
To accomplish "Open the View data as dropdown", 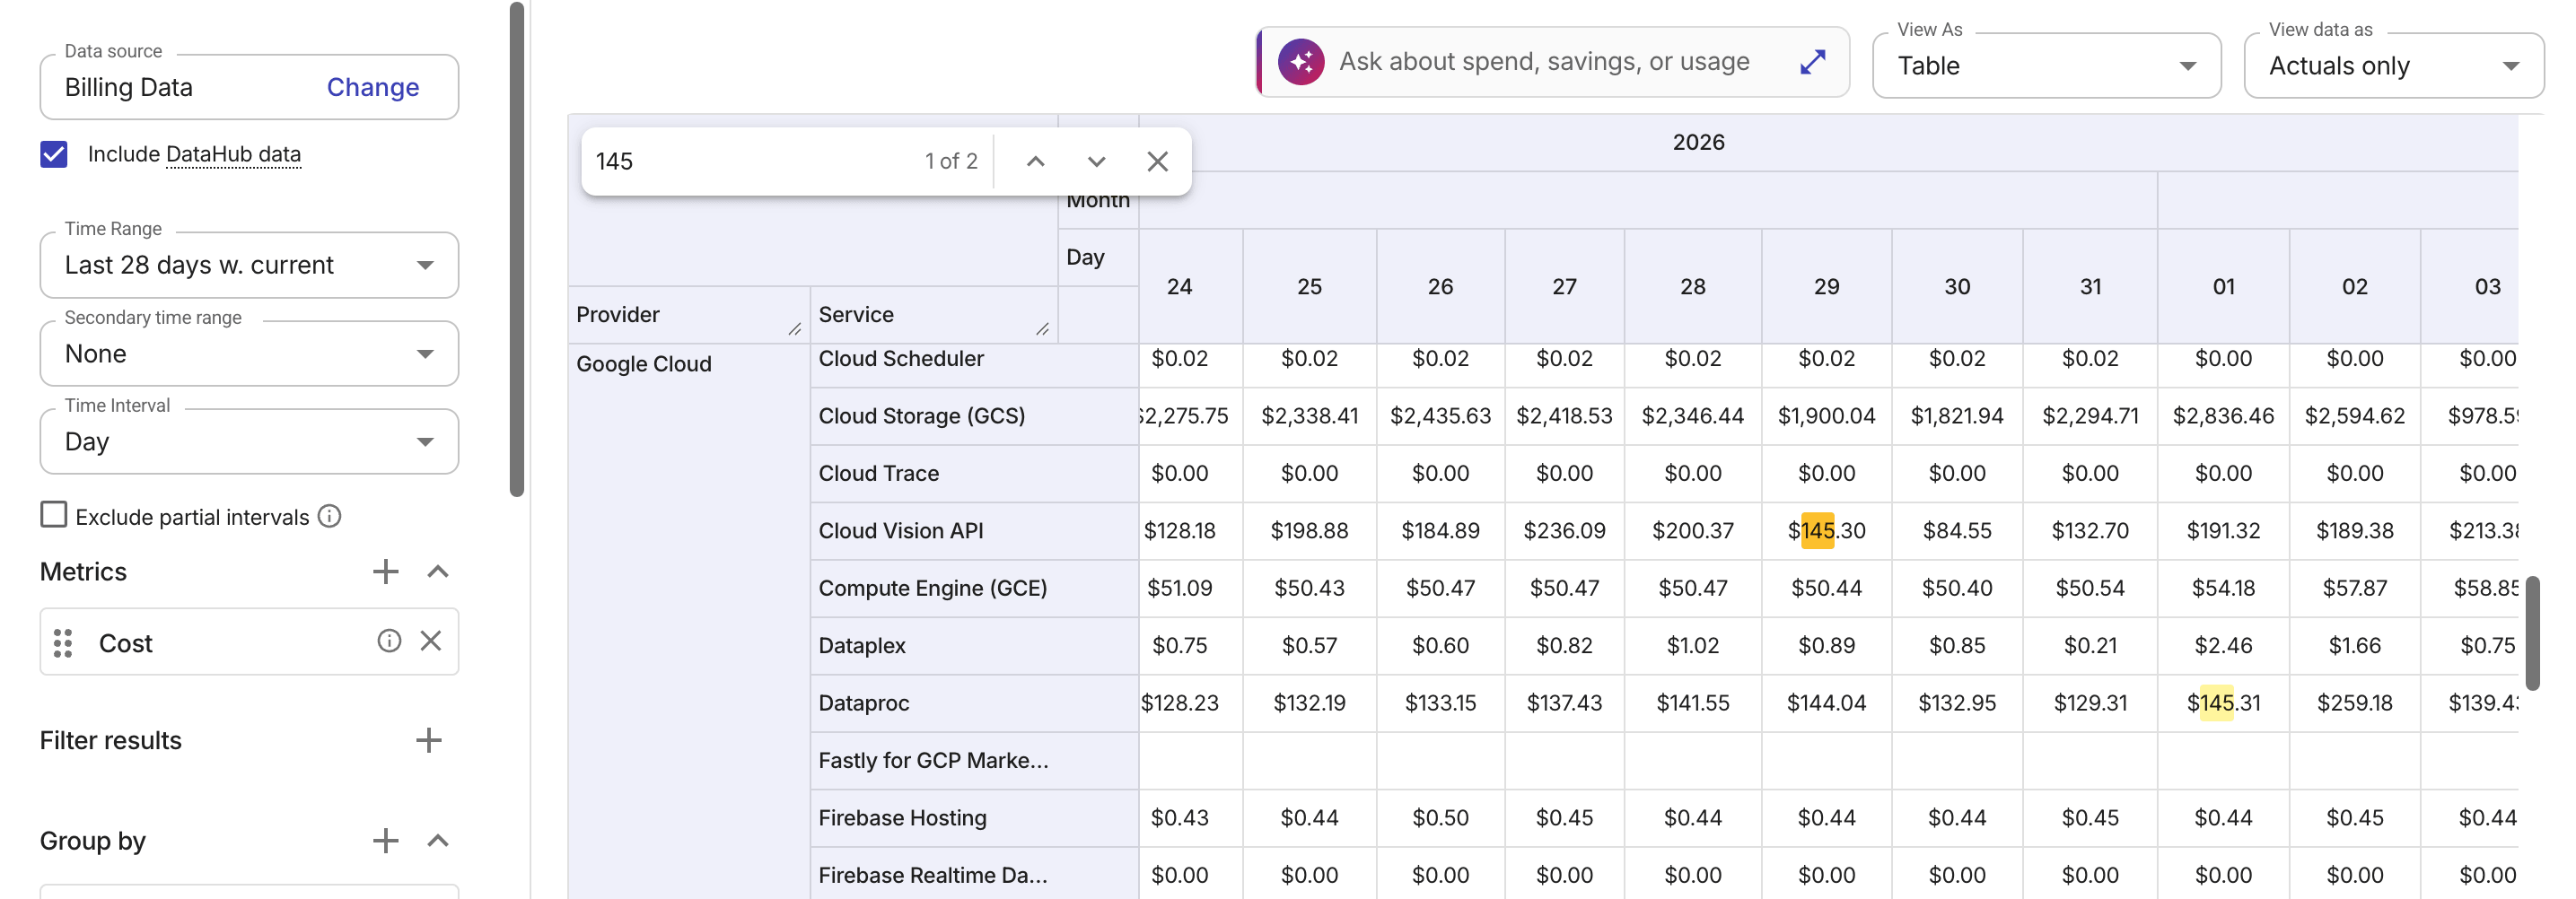I will pyautogui.click(x=2393, y=66).
